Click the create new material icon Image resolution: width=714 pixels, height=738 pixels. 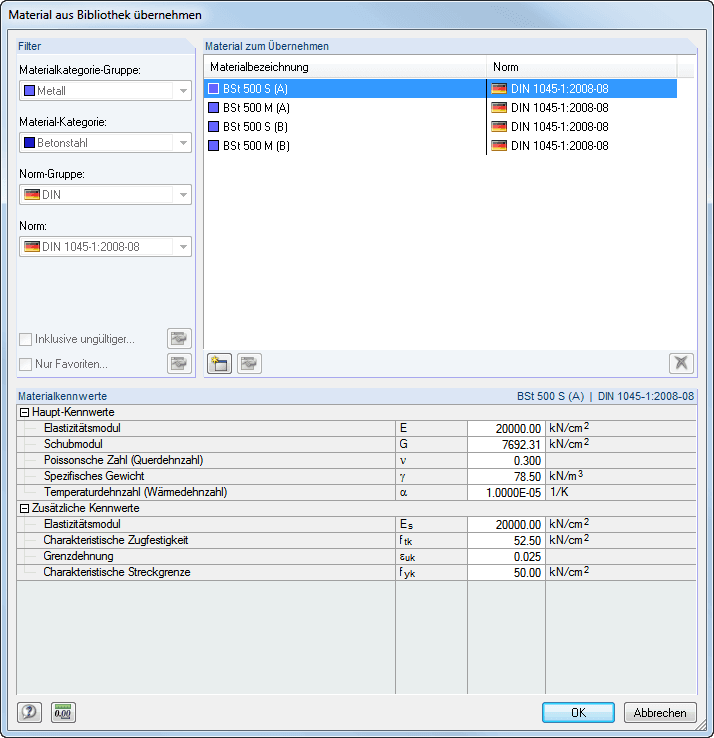pos(219,363)
